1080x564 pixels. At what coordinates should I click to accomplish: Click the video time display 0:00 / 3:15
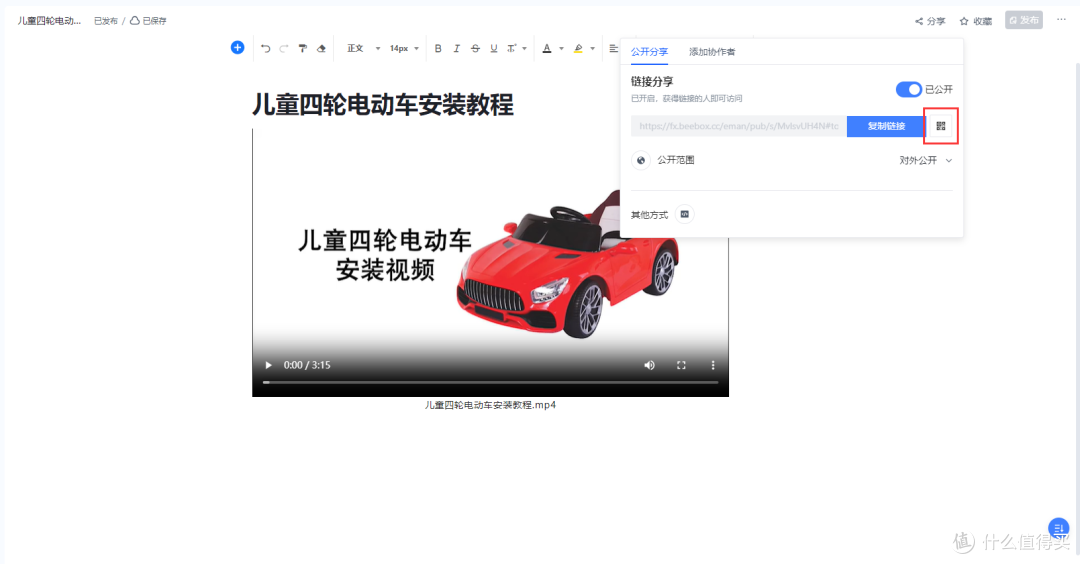(x=307, y=365)
